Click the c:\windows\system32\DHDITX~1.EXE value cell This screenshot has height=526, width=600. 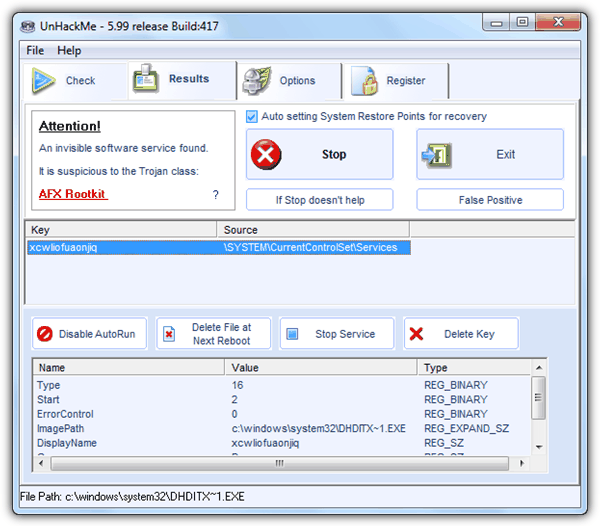(x=318, y=428)
